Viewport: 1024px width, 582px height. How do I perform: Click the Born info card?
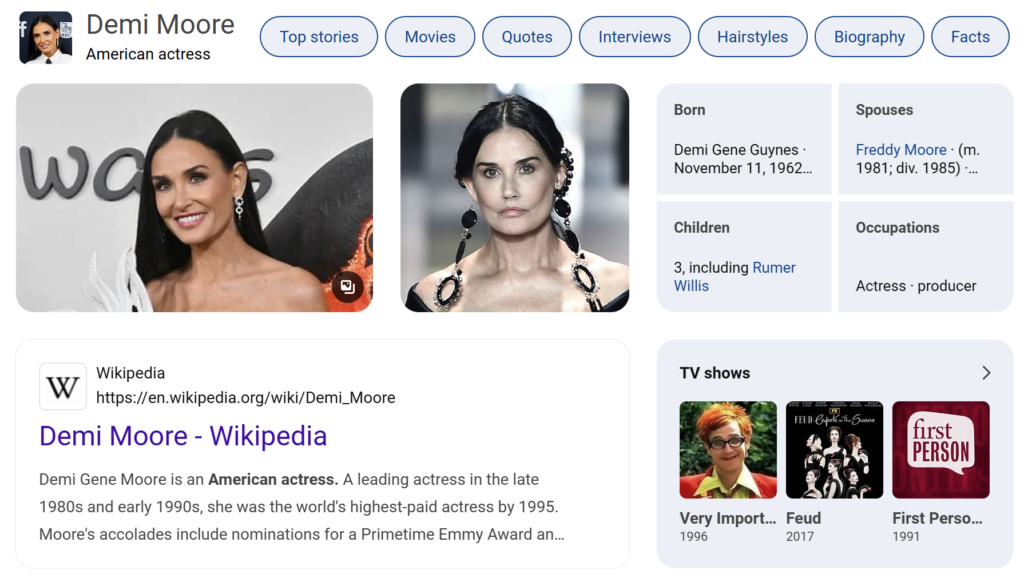(x=743, y=139)
